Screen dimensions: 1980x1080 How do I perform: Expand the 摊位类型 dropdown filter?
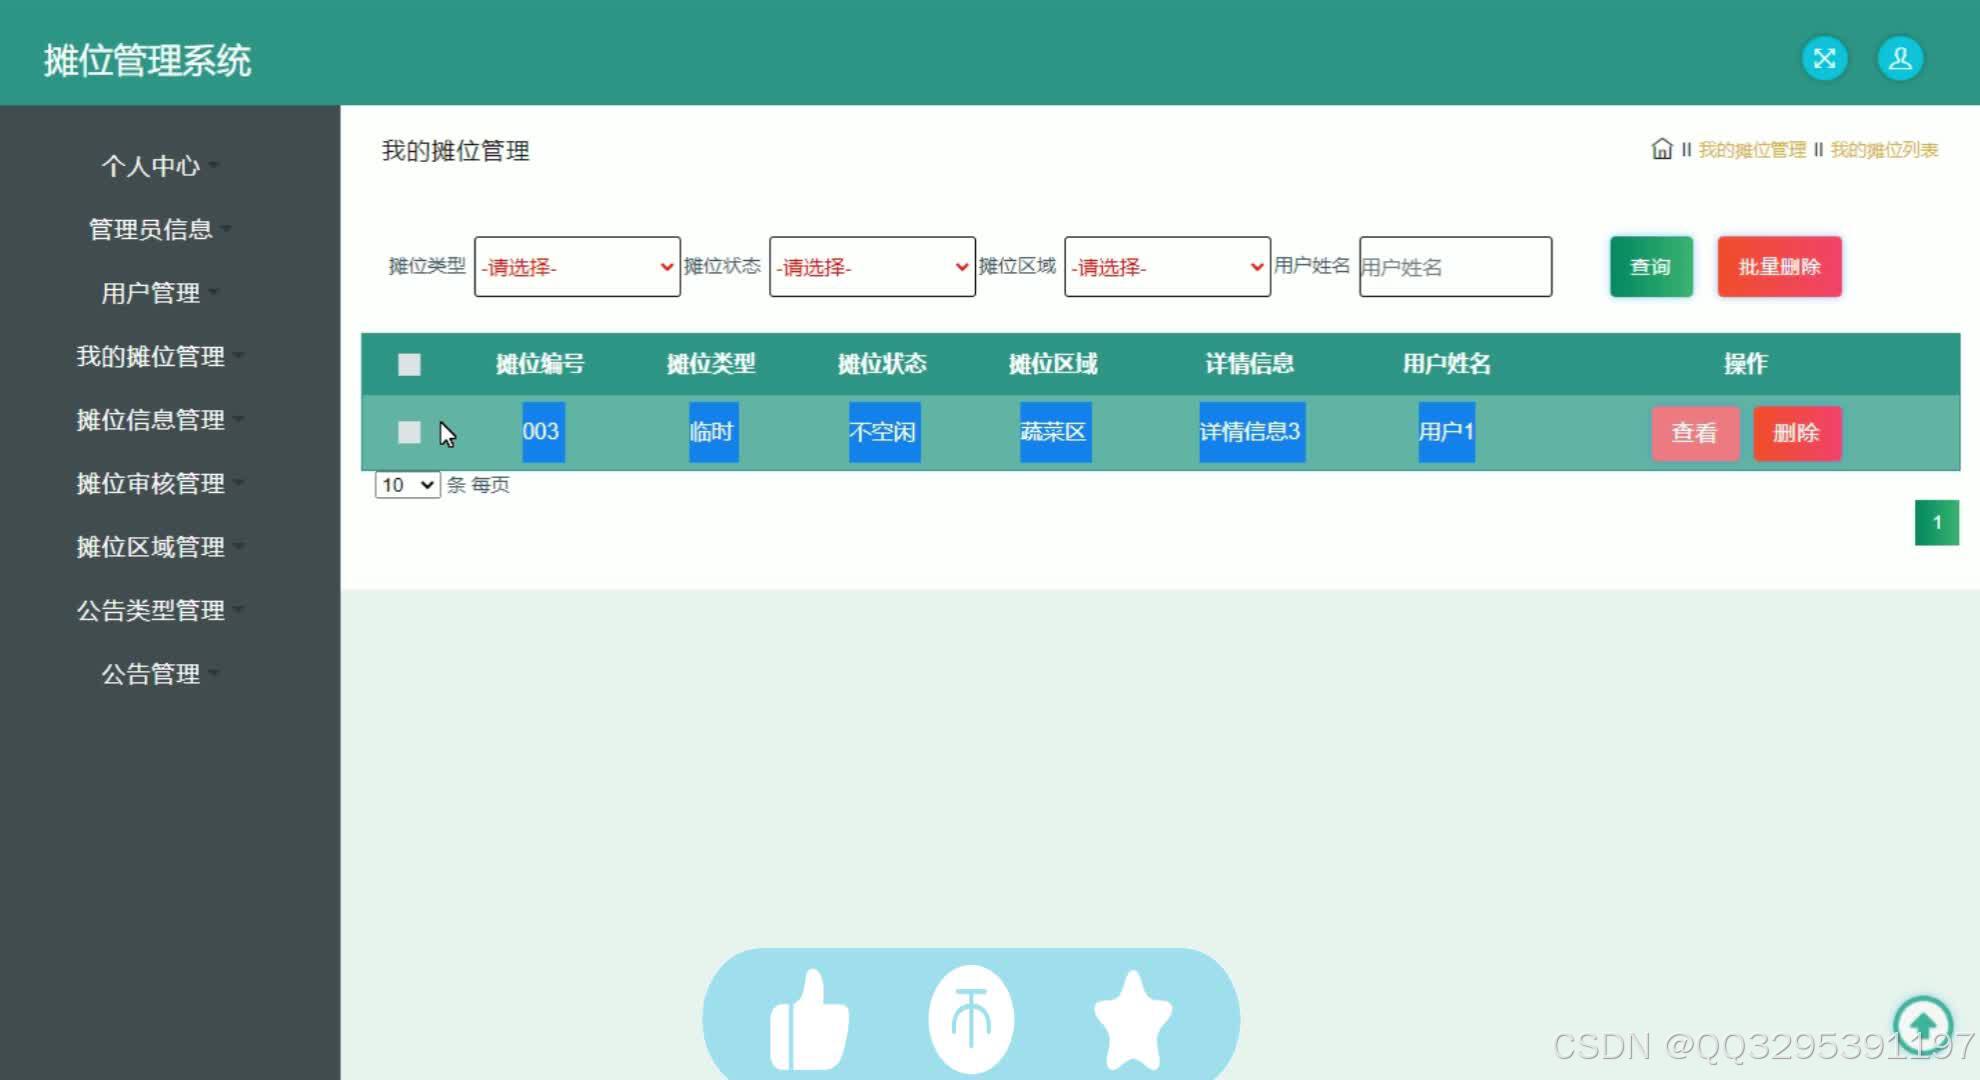tap(577, 266)
